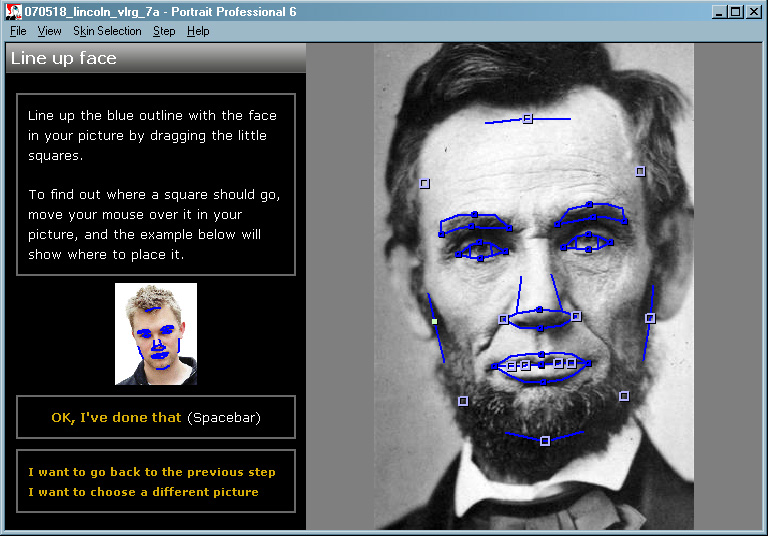
Task: Click the left temple square handle
Action: click(425, 184)
